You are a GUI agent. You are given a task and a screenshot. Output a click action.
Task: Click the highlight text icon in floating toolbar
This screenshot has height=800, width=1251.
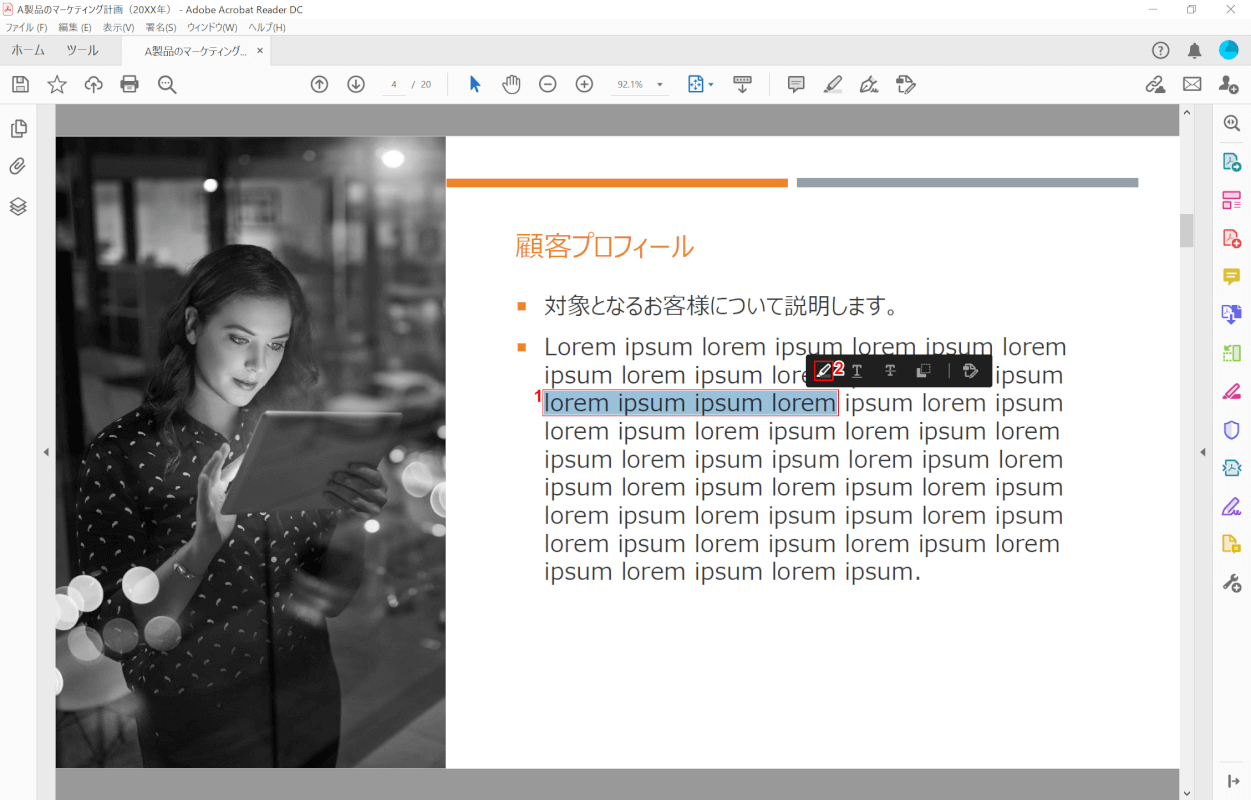(823, 371)
